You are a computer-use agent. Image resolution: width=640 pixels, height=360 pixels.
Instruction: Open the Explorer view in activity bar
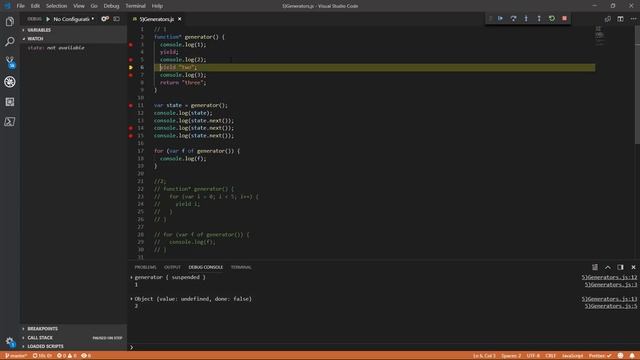(10, 22)
